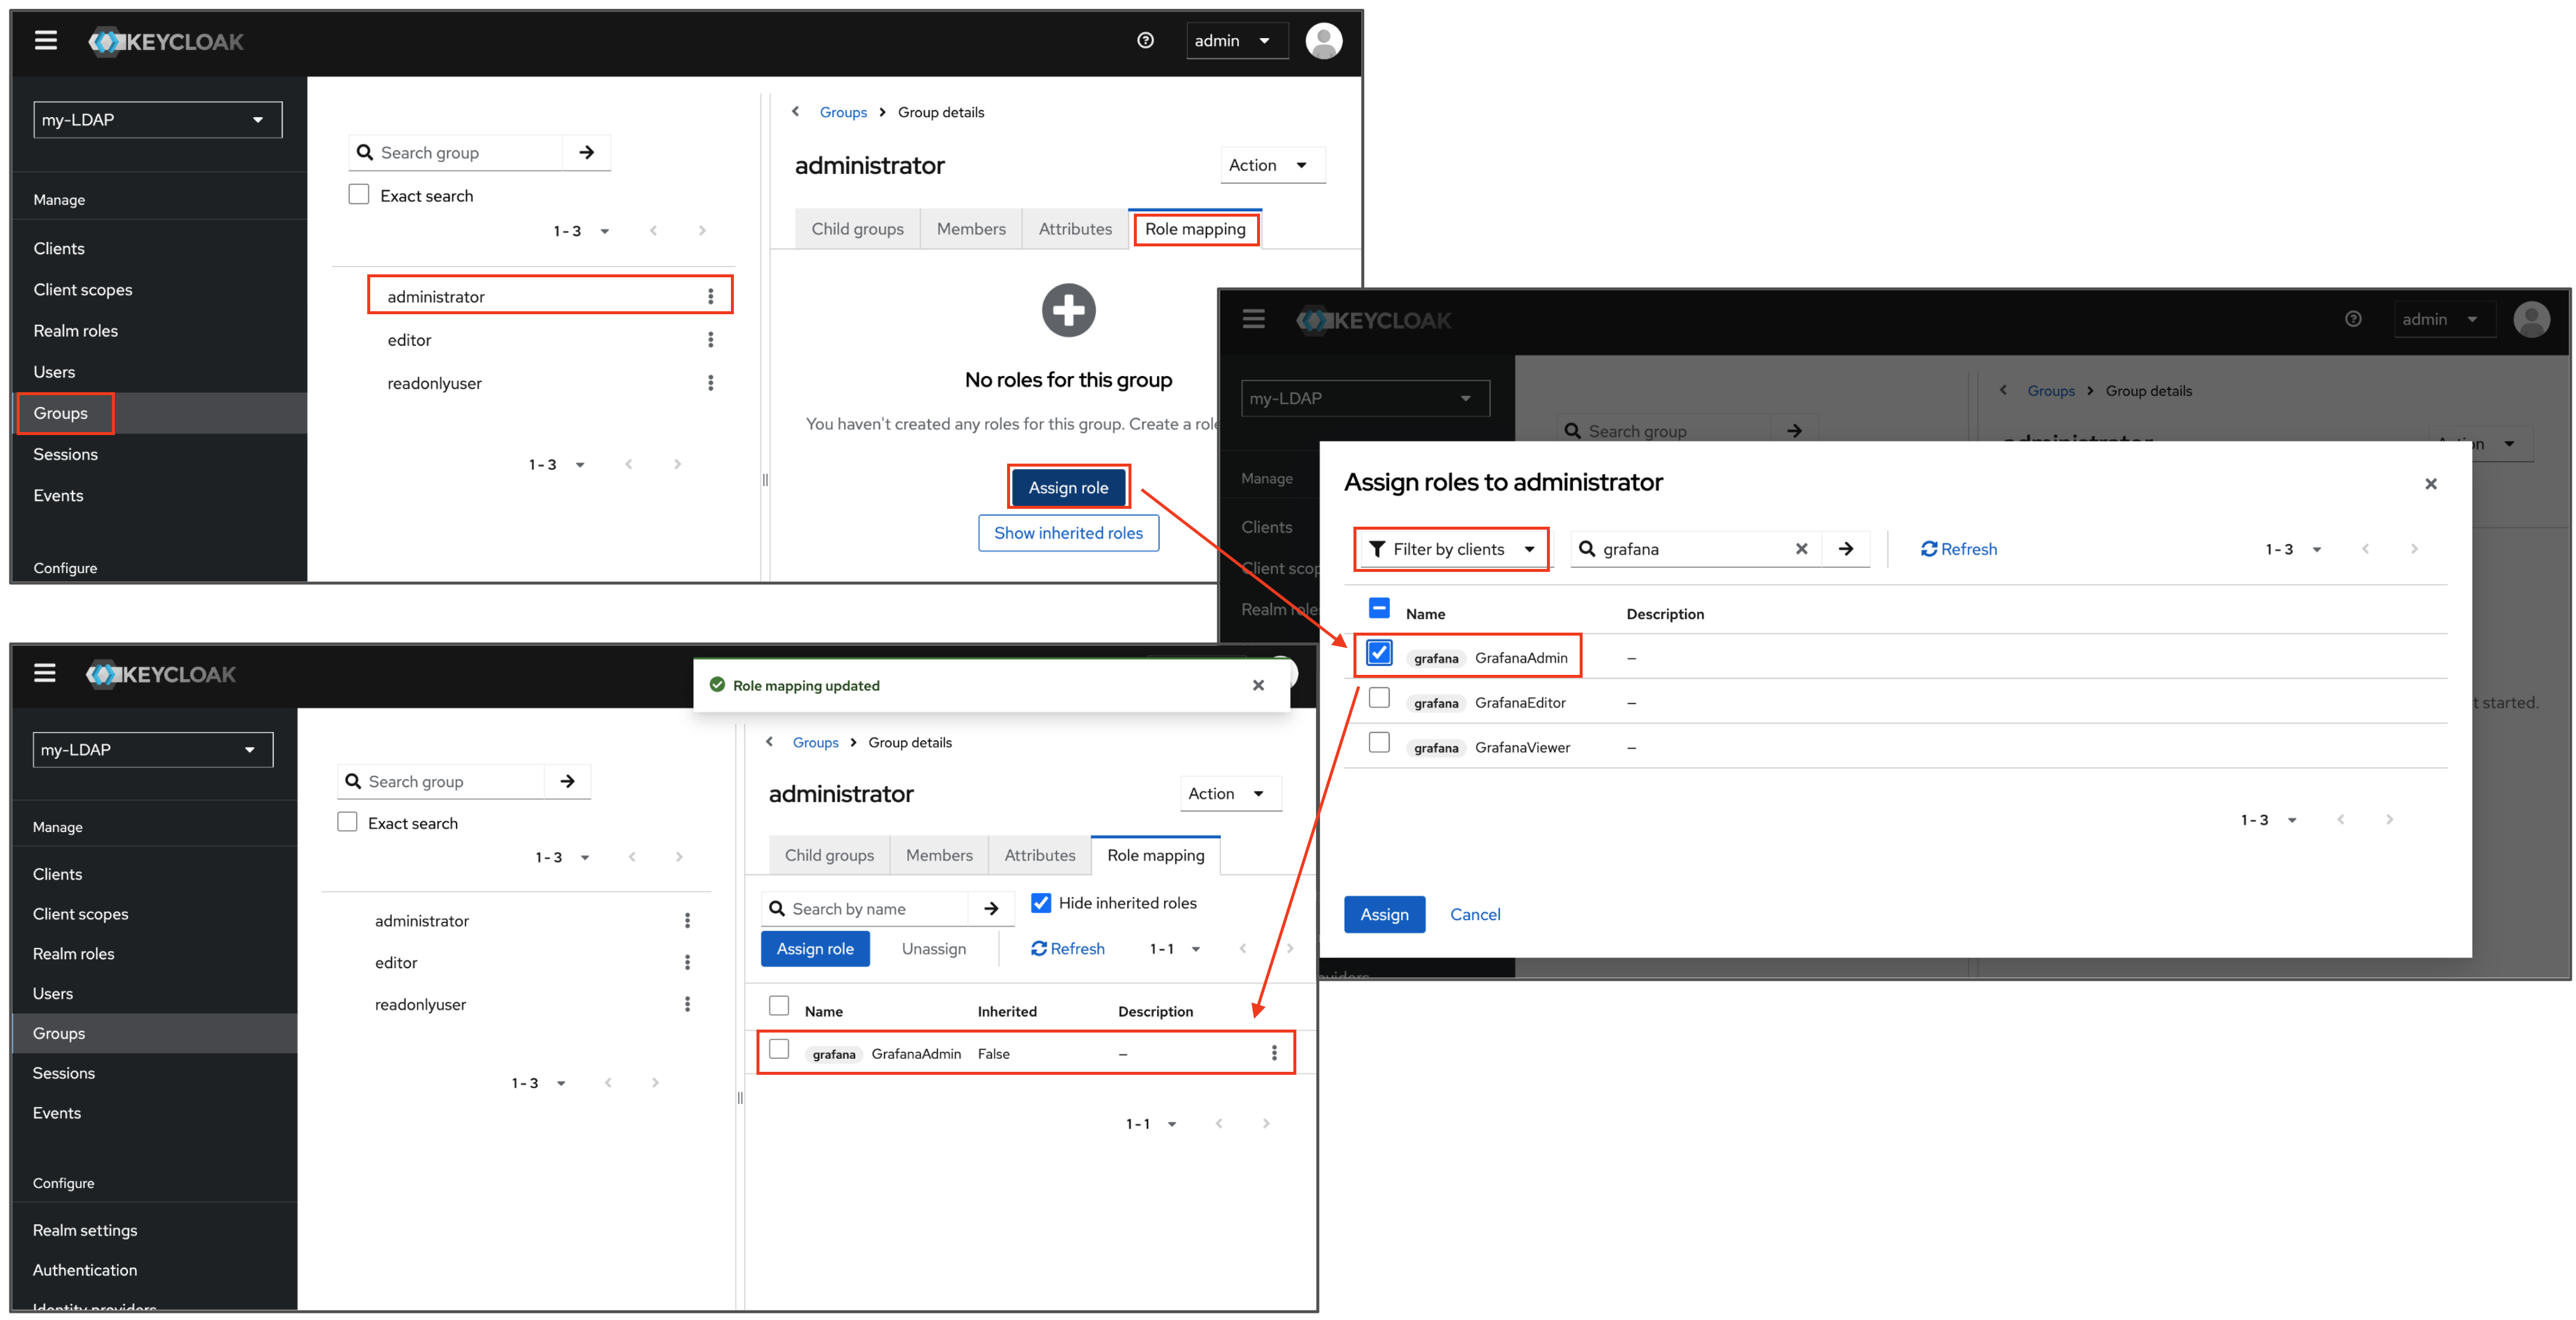The image size is (2576, 1320).
Task: Open the hamburger menu in top-left header
Action: click(x=45, y=40)
